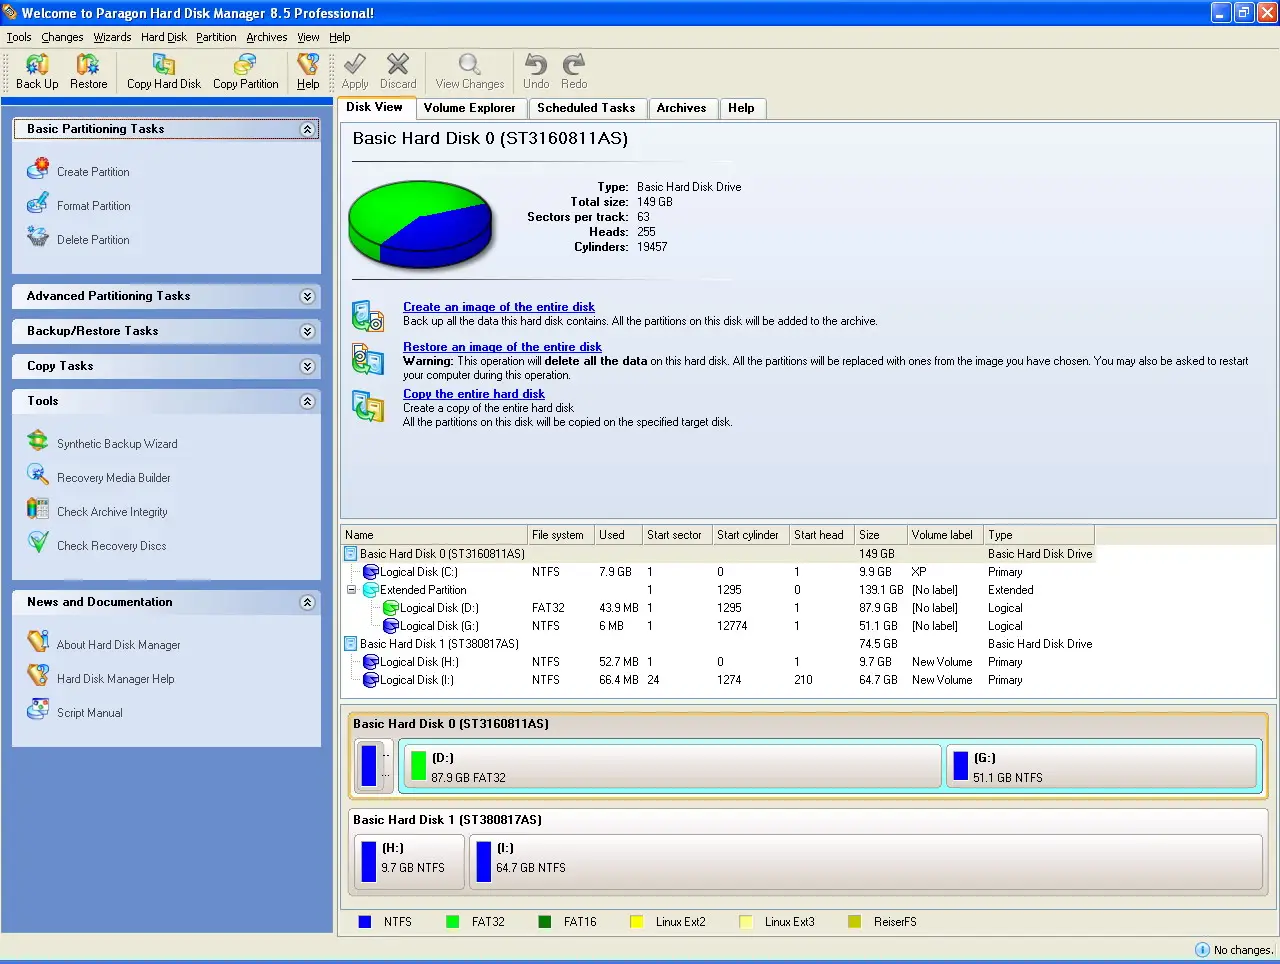Image resolution: width=1280 pixels, height=964 pixels.
Task: Select Logical Disk (G:) row in list
Action: pos(718,626)
